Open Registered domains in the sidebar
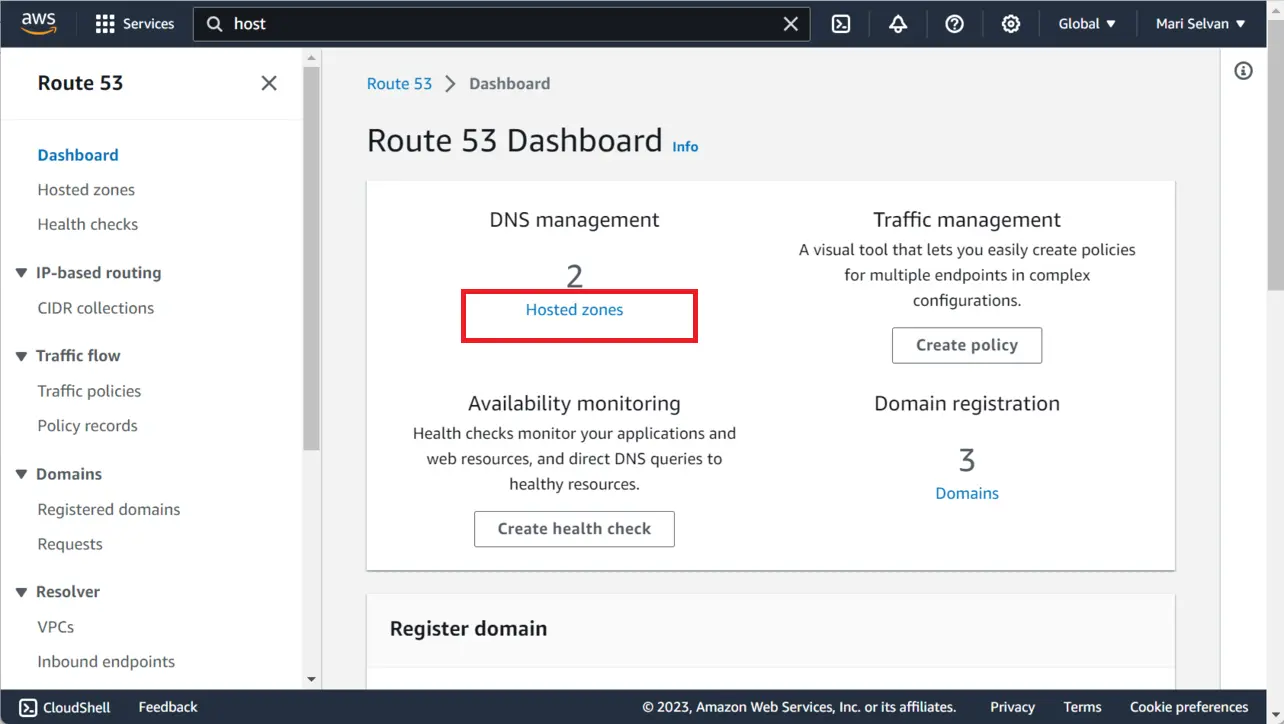 point(109,509)
